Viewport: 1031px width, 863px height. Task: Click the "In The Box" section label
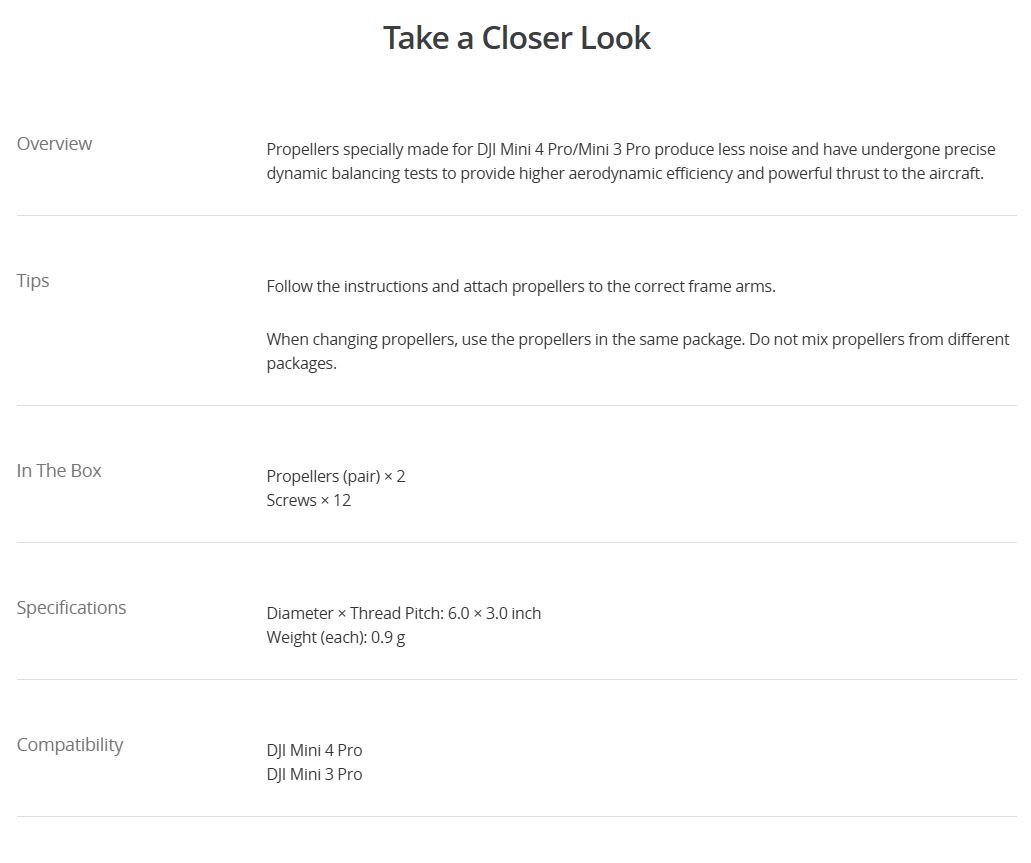point(59,471)
